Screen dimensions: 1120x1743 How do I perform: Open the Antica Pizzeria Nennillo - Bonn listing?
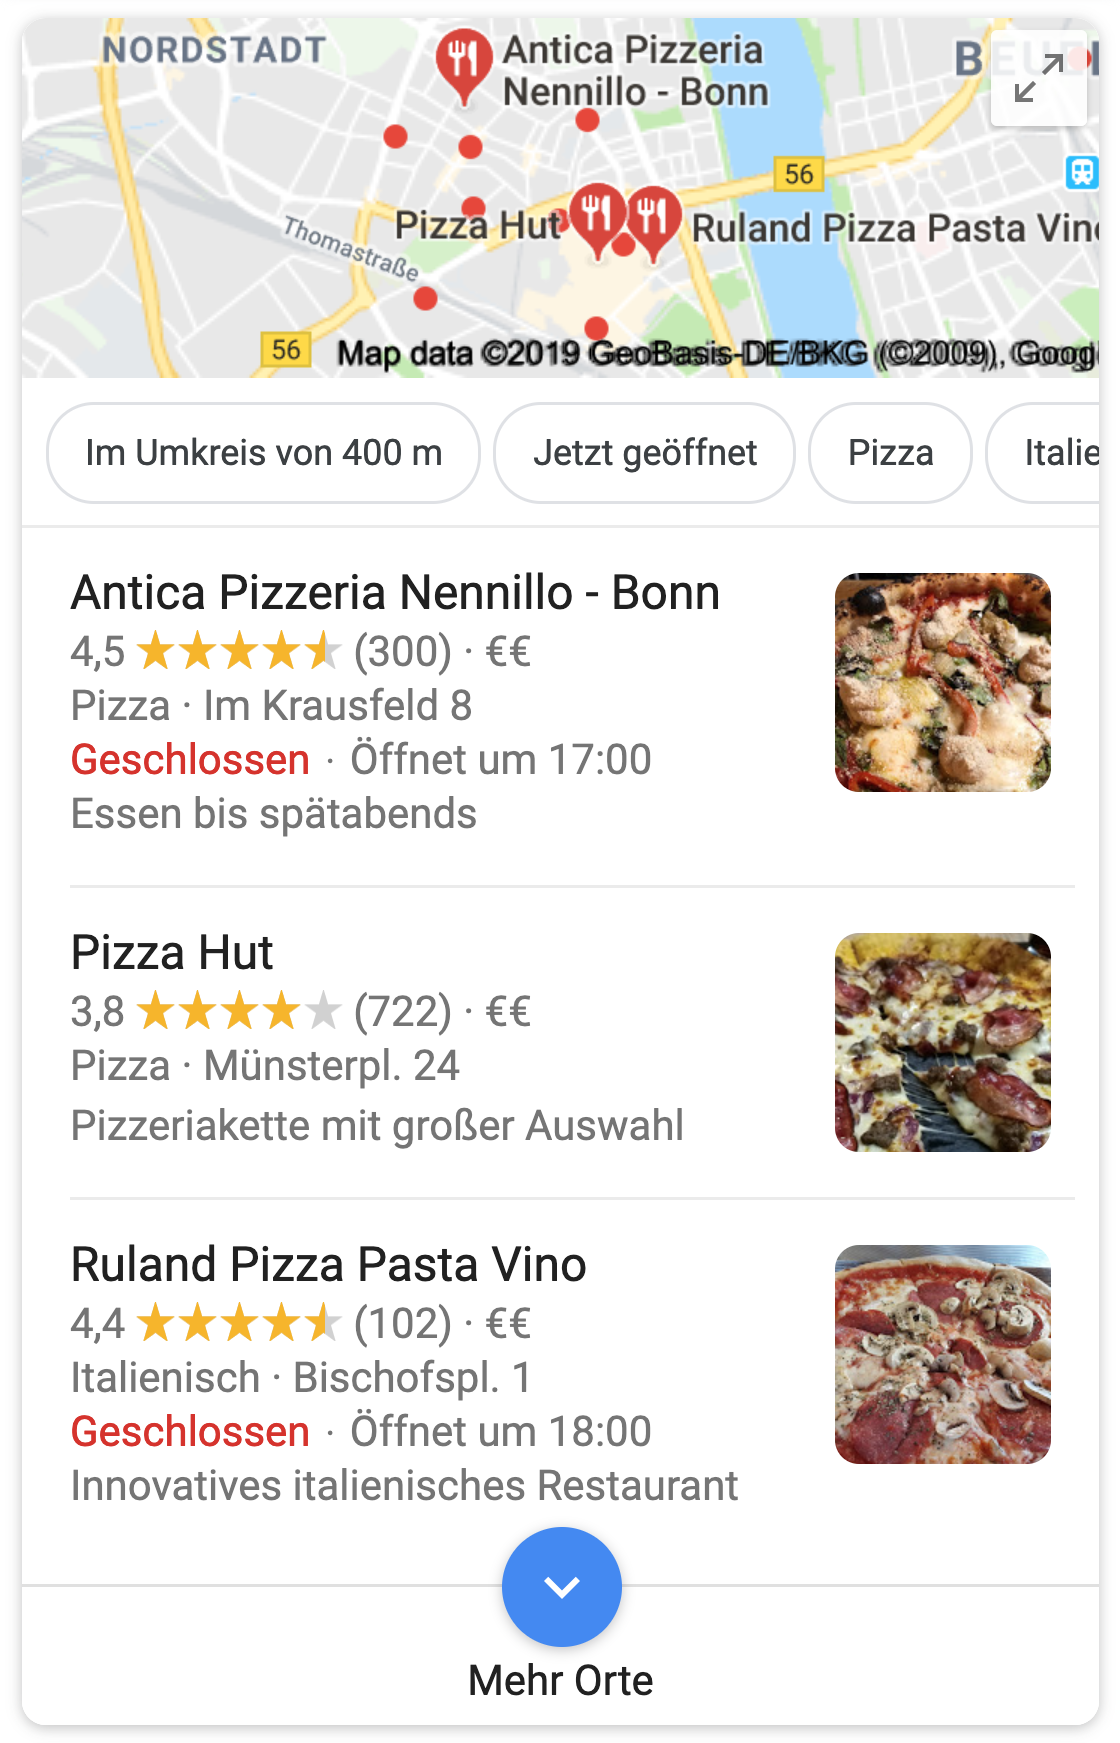395,593
